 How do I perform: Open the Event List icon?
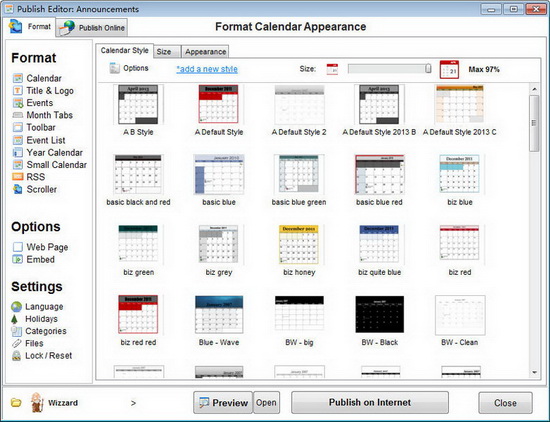[18, 140]
